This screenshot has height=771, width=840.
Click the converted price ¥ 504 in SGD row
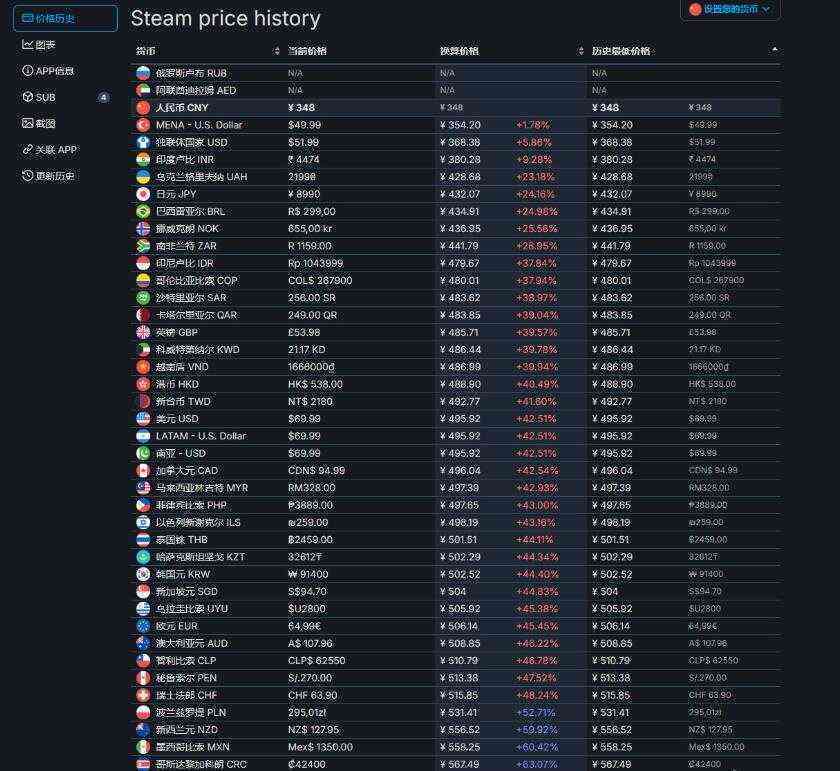[x=453, y=592]
